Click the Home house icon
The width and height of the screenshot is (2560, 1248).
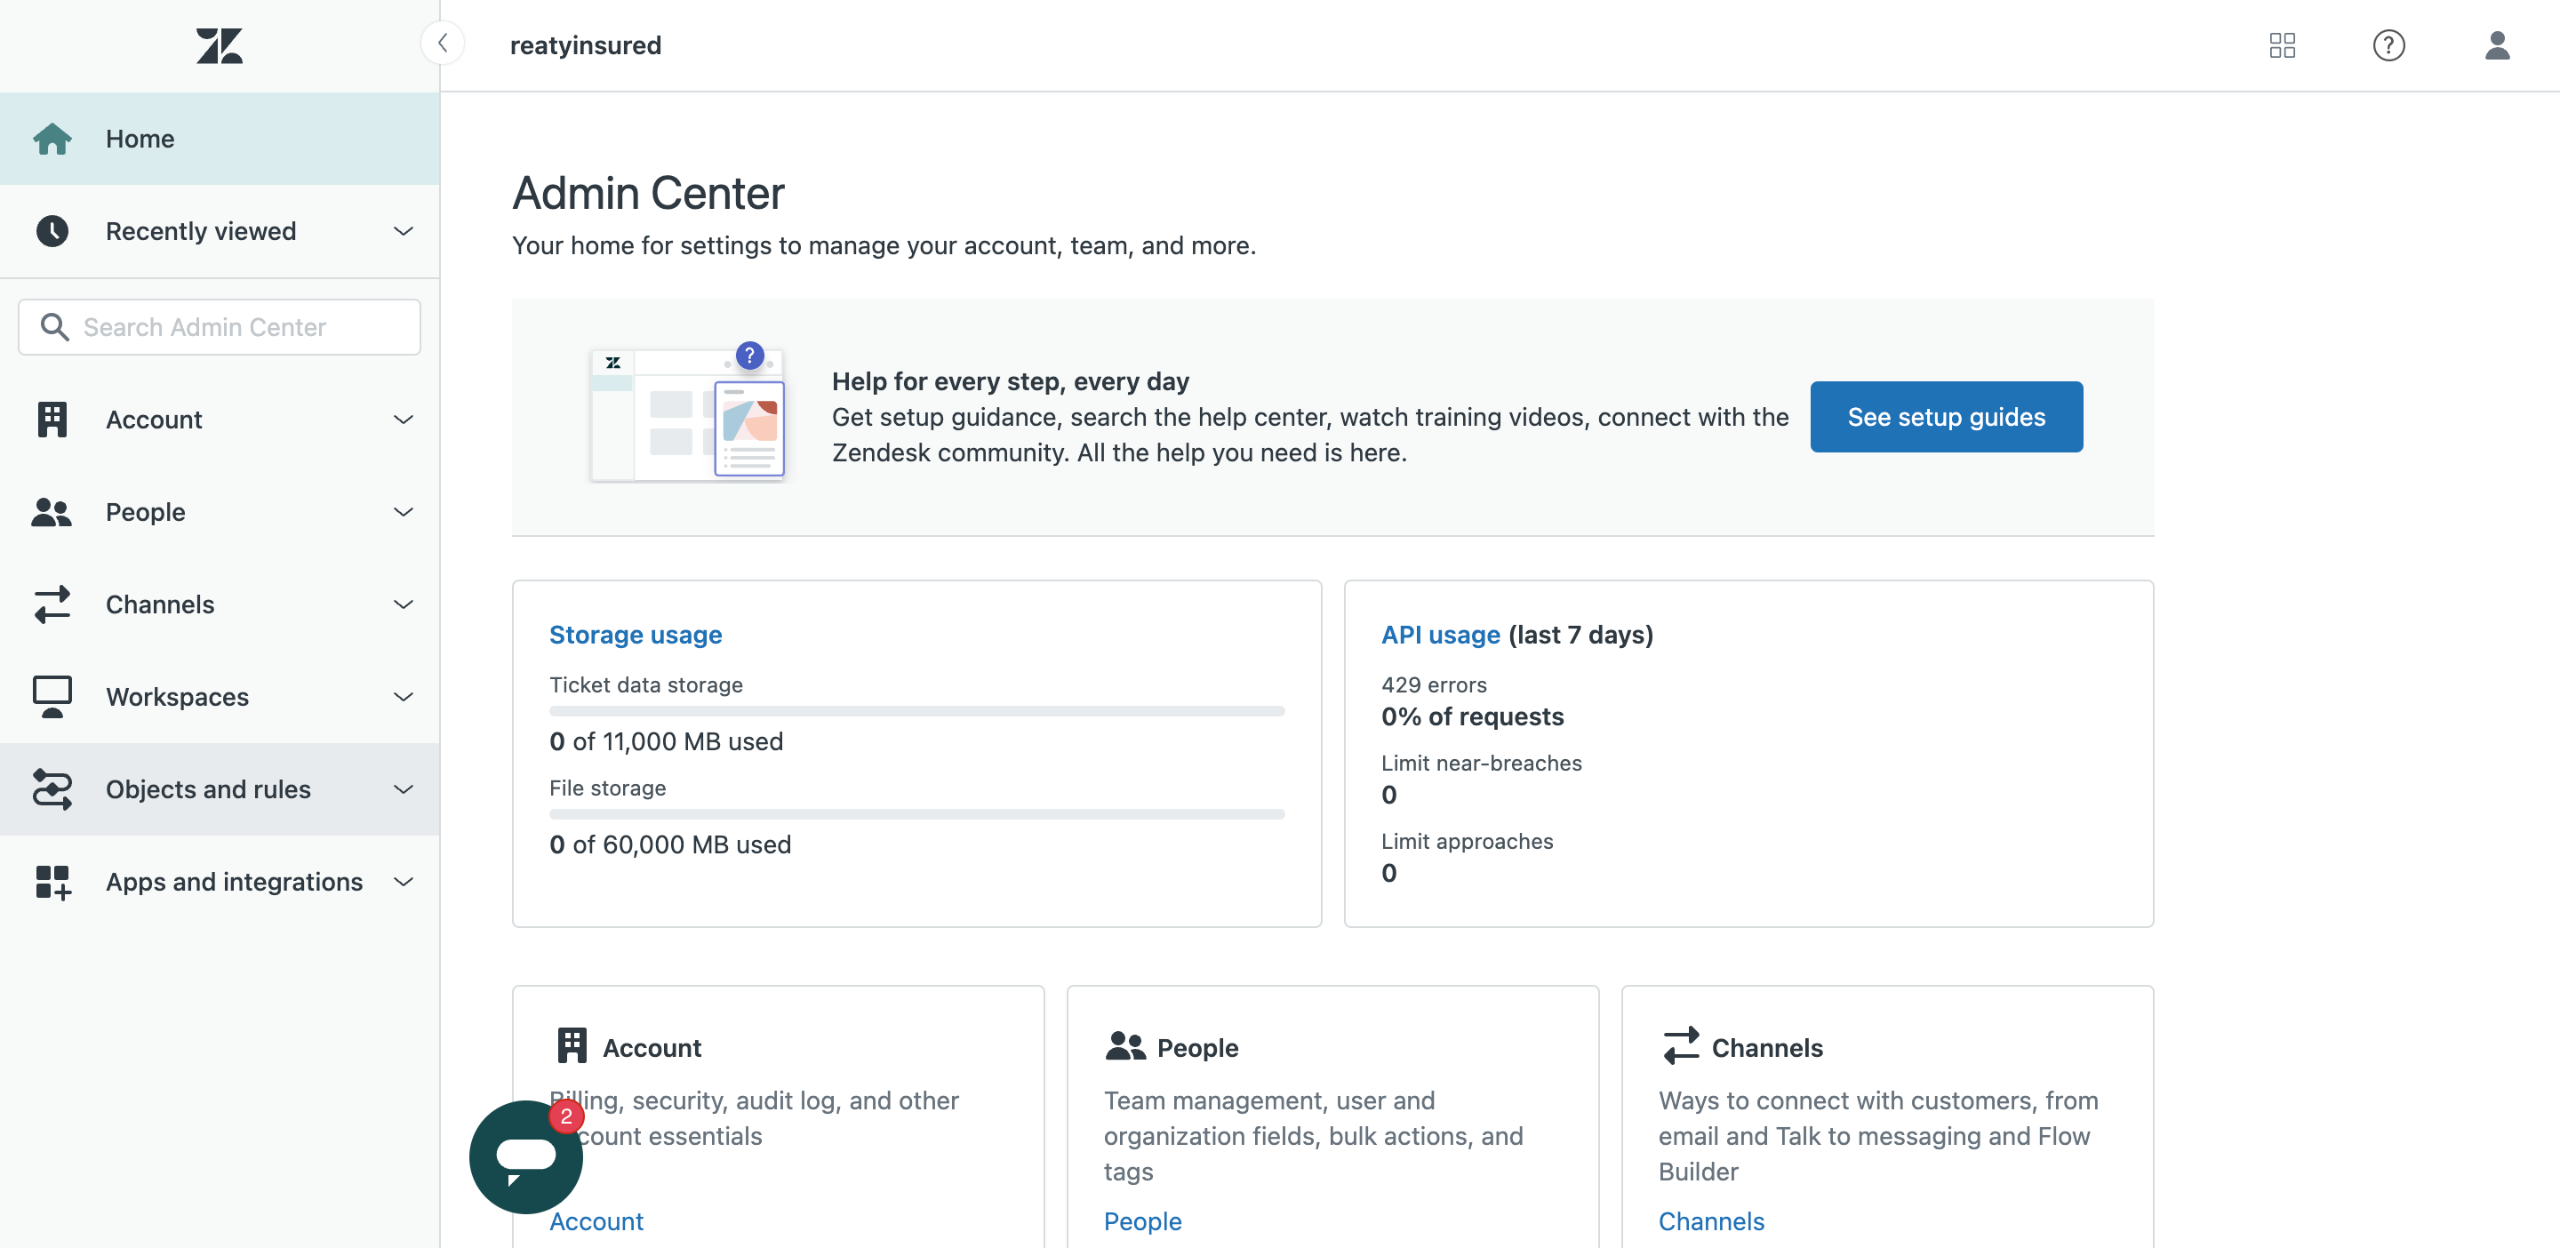[52, 139]
